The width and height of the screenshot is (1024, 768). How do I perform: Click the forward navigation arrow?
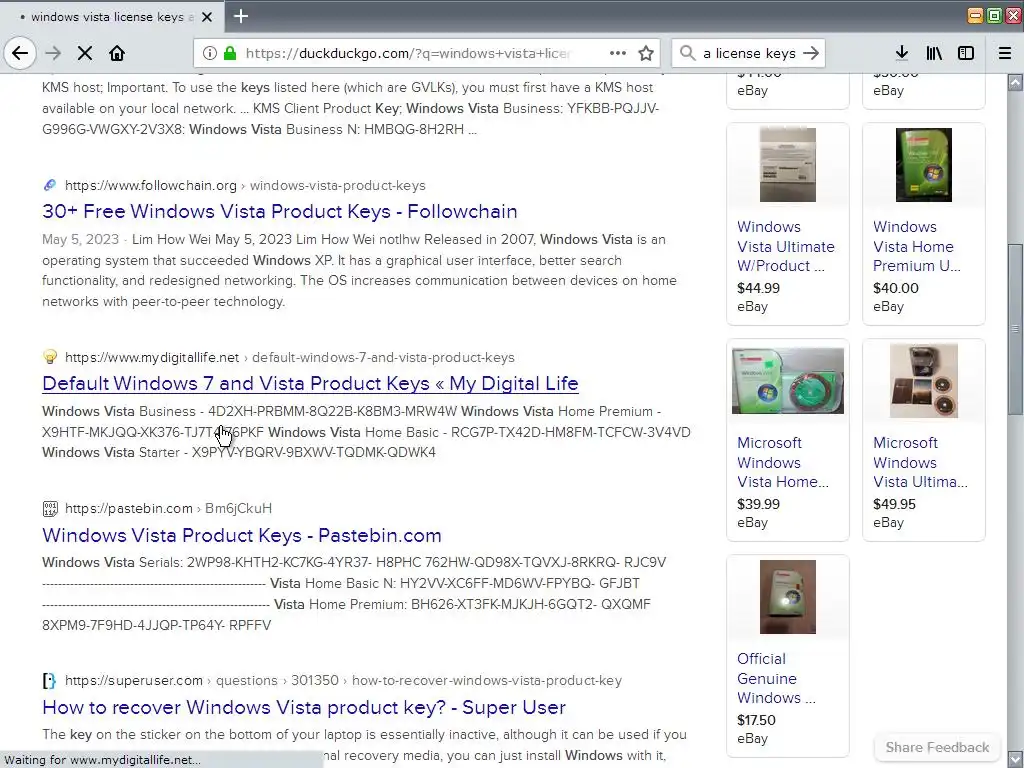[53, 53]
